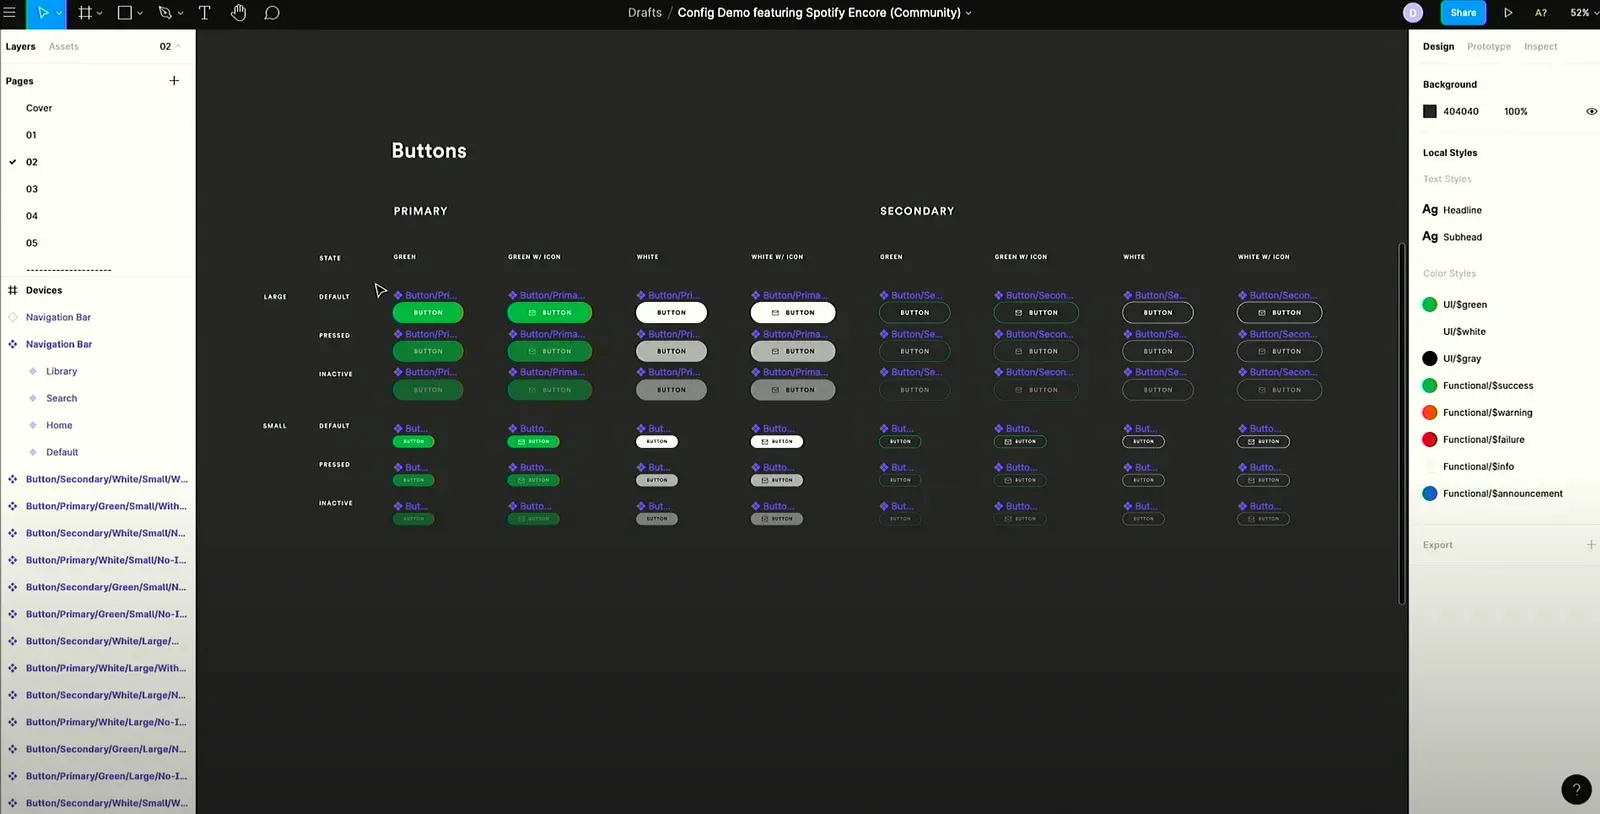Click the background opacity 100% field
1600x814 pixels.
(1516, 112)
